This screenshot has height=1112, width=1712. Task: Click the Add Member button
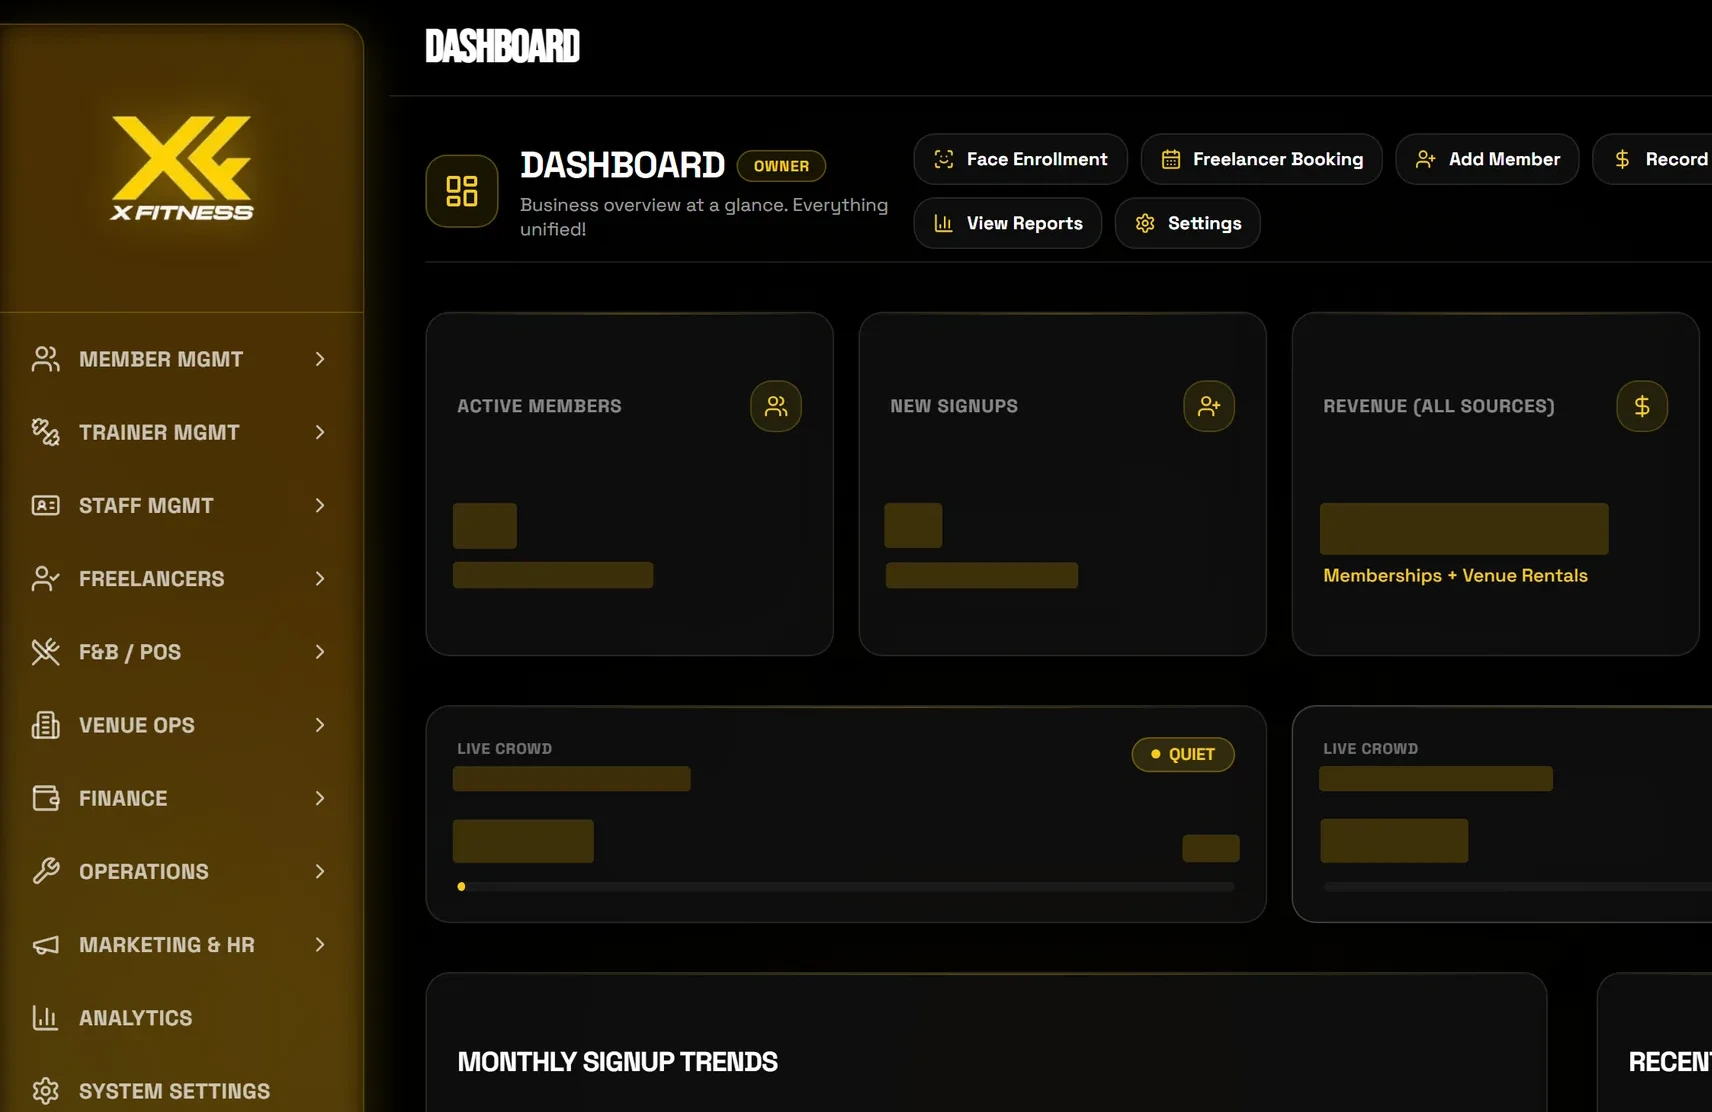coord(1487,159)
